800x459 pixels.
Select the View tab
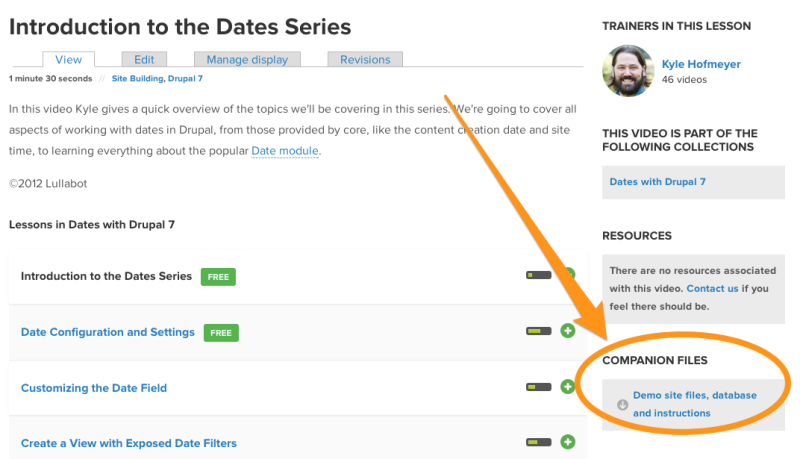tap(68, 59)
